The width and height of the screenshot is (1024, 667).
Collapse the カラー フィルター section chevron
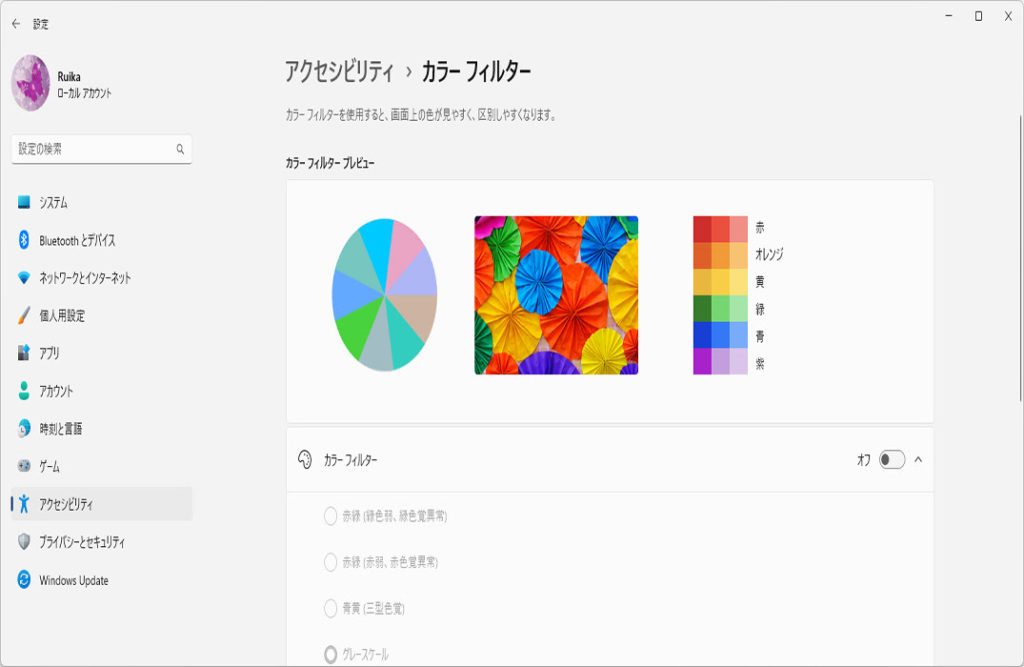coord(918,460)
